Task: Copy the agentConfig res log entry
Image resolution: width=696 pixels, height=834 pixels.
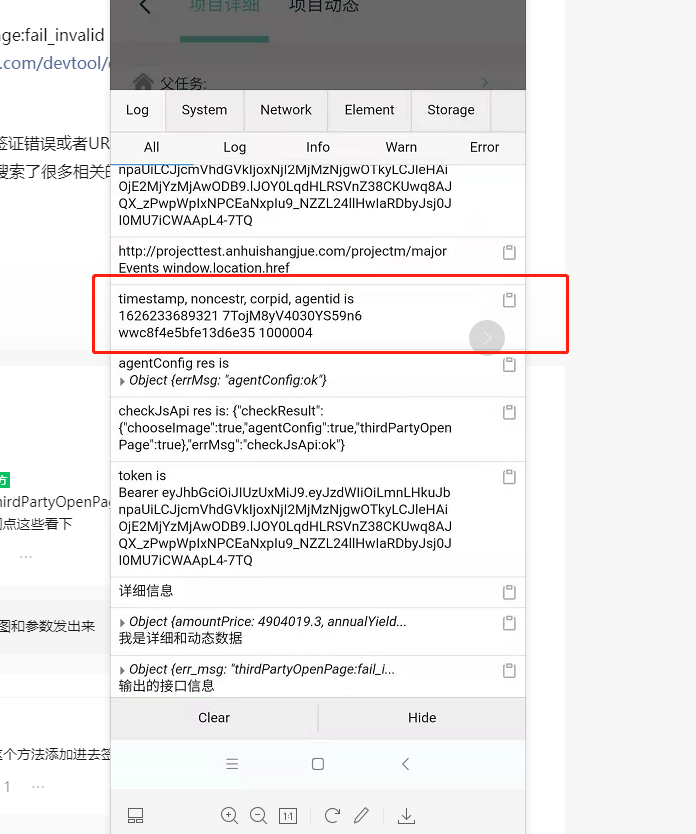Action: [x=509, y=364]
